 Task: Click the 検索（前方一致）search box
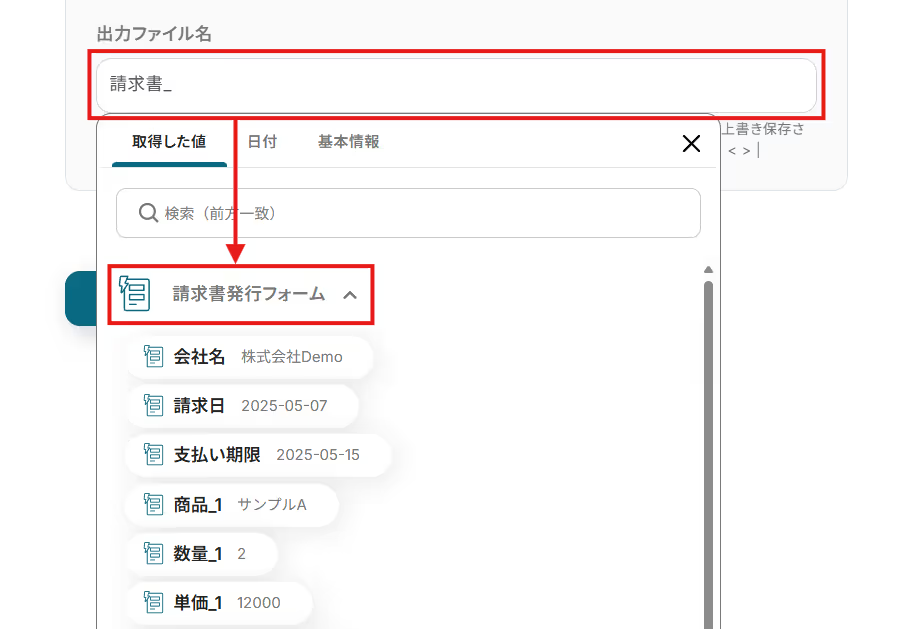pyautogui.click(x=408, y=213)
